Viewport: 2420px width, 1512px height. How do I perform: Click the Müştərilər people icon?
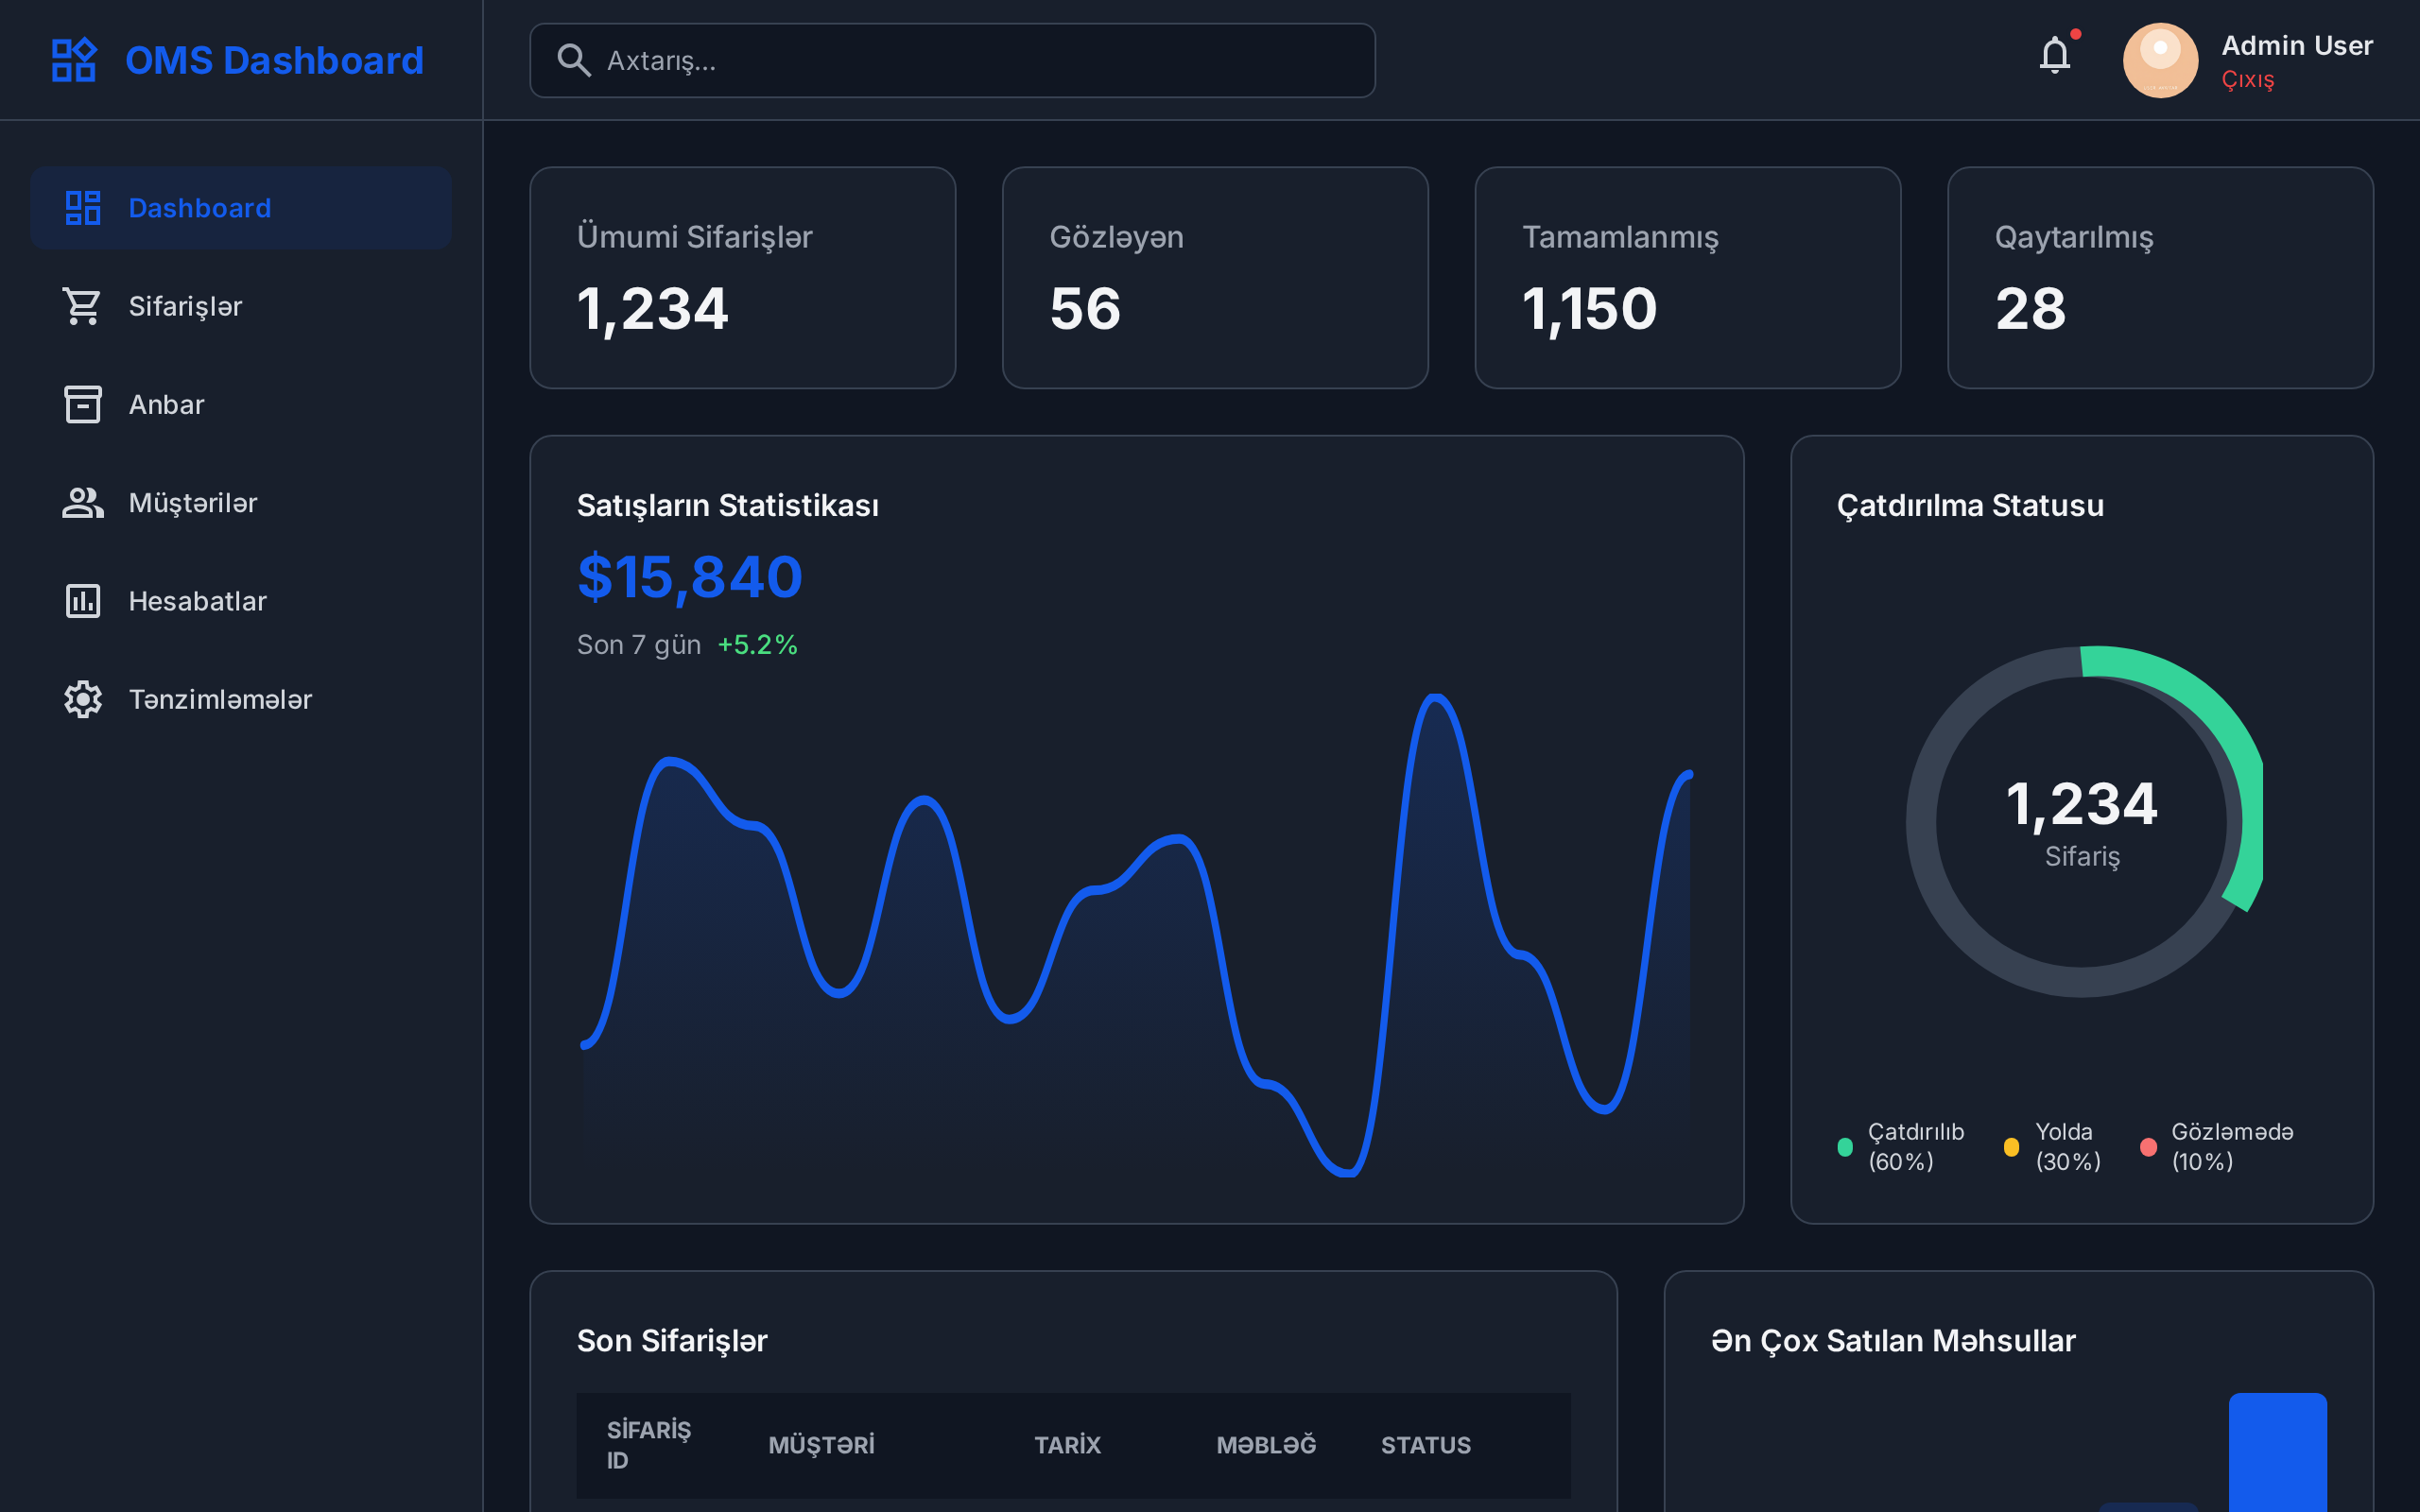(x=82, y=503)
